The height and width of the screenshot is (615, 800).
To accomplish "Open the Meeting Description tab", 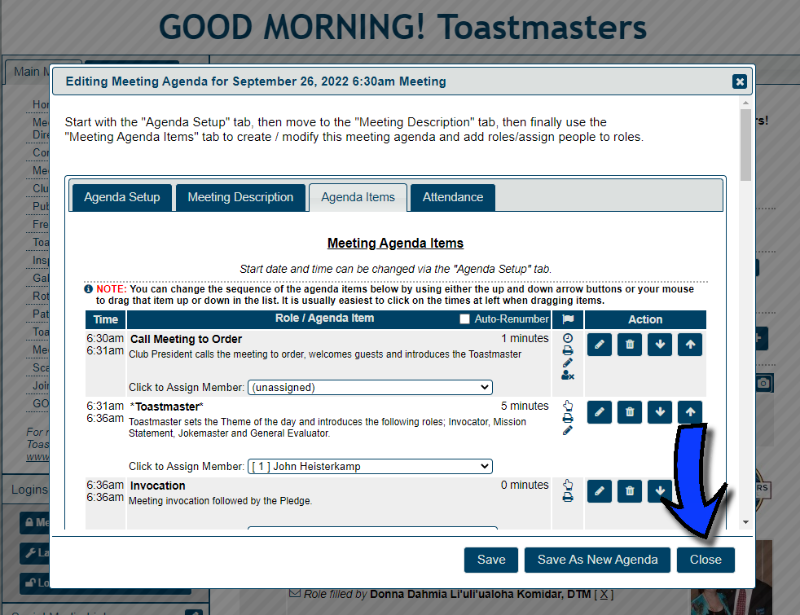I will point(240,197).
